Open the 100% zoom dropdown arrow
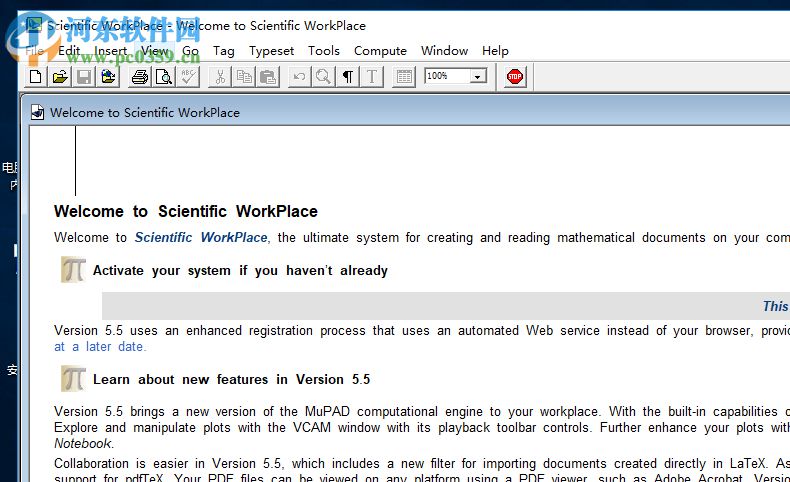 click(478, 76)
